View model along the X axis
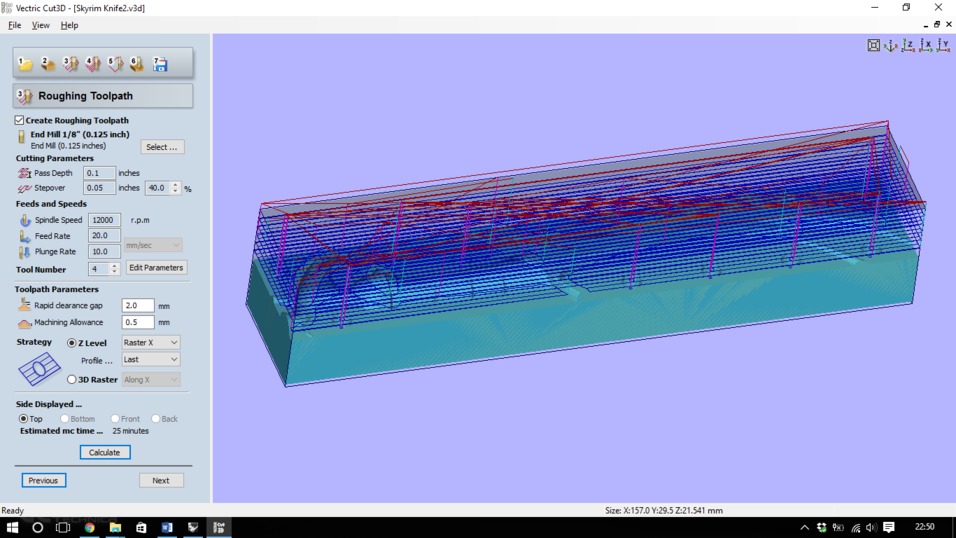Image resolution: width=956 pixels, height=538 pixels. [926, 45]
